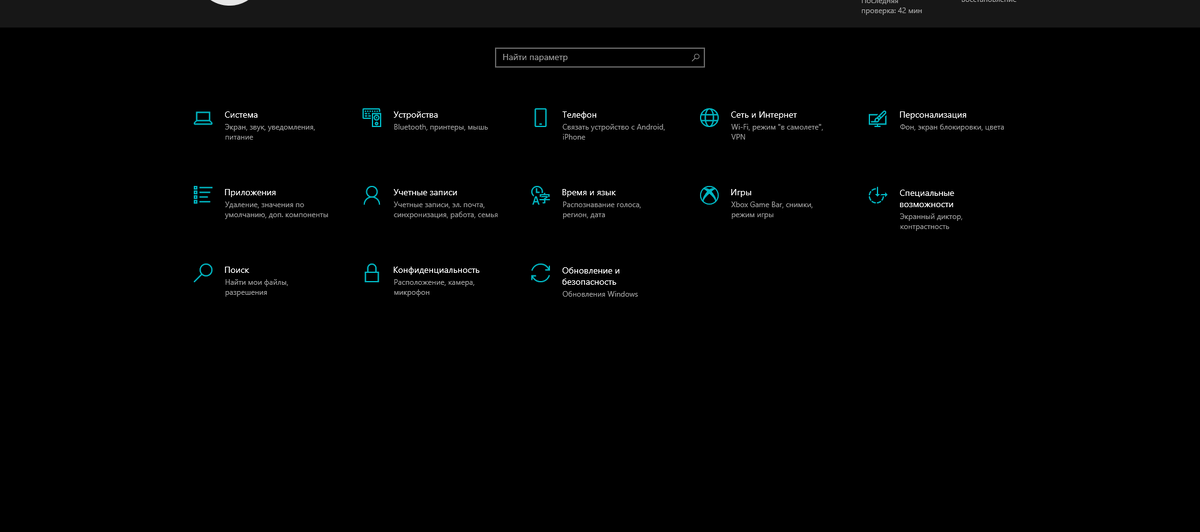Click text 'Обновления Windows'

tap(600, 294)
